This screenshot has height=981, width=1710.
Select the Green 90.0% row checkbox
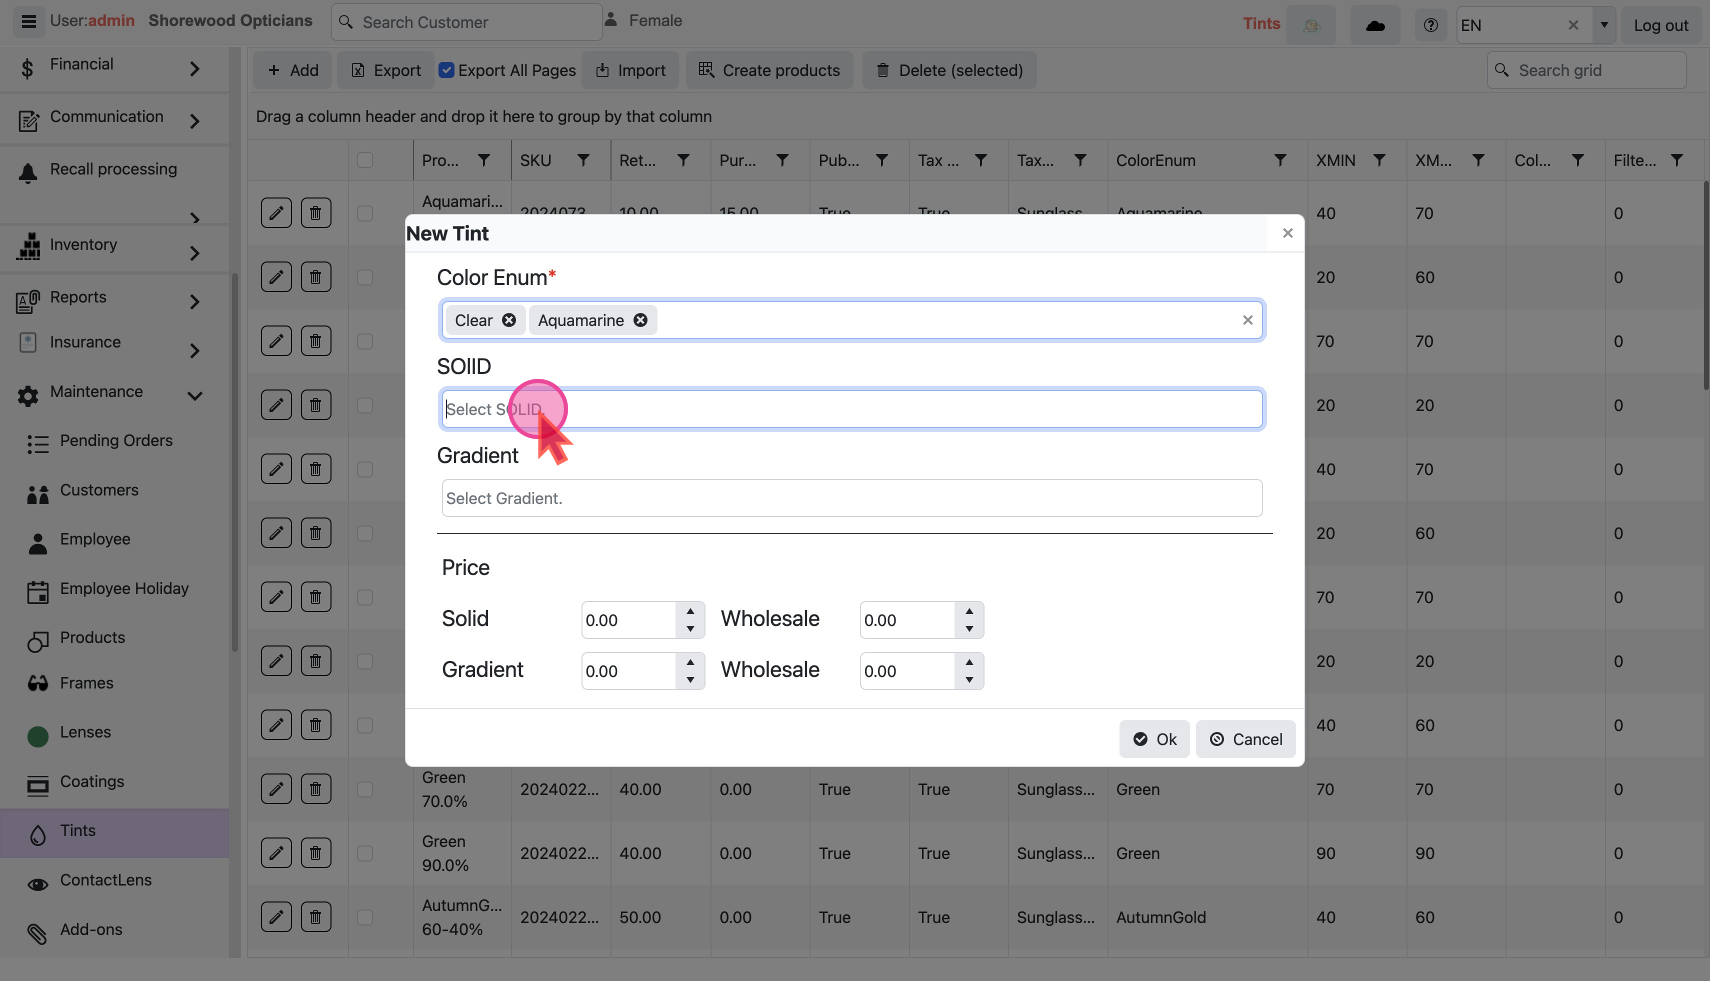click(x=365, y=853)
